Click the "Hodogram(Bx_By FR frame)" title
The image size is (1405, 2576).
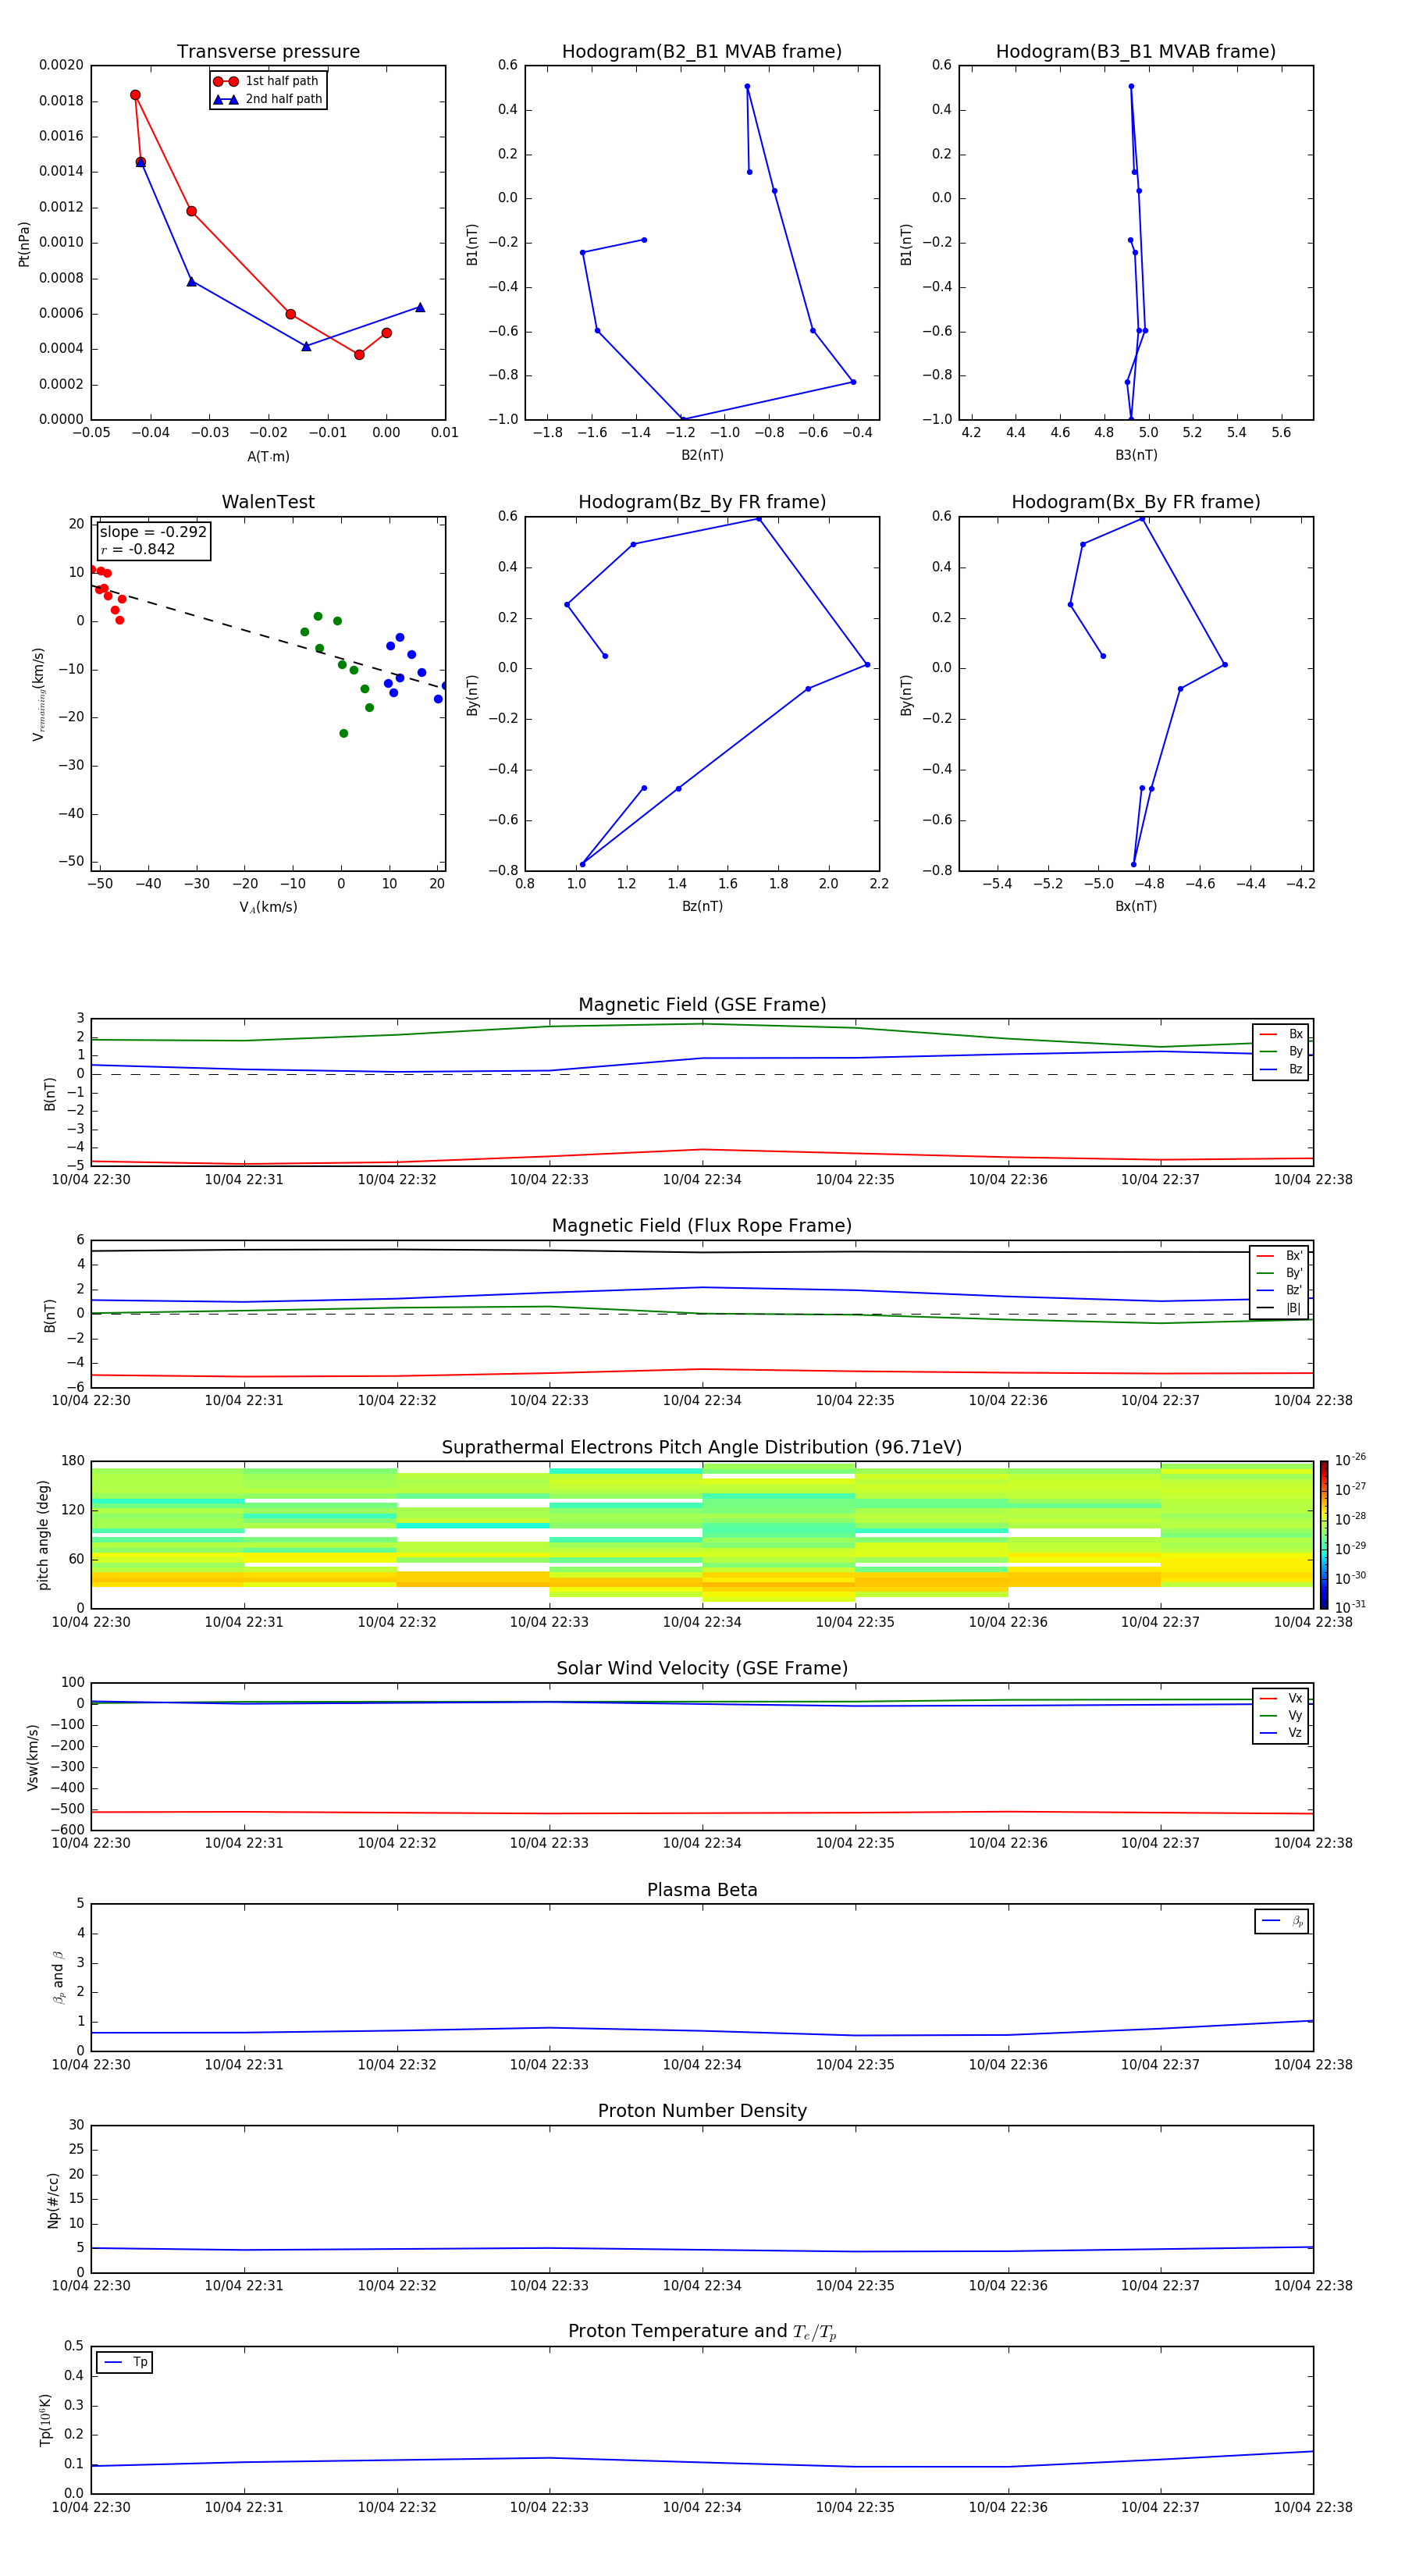click(1136, 502)
